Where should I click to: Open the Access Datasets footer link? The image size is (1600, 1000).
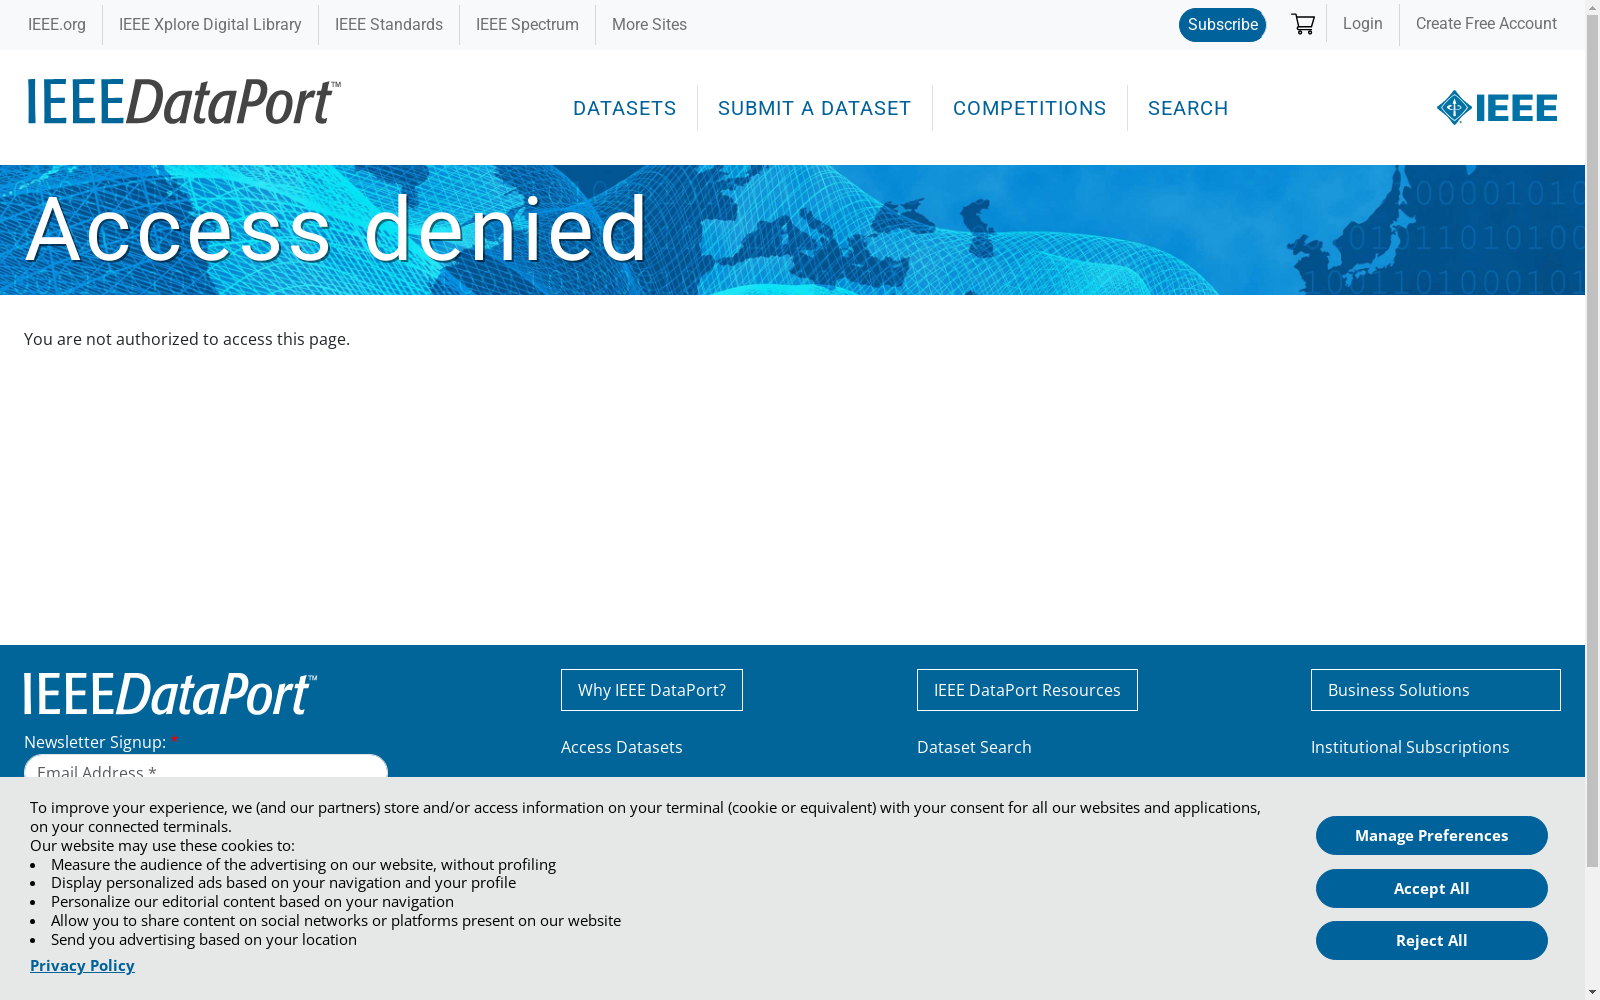[x=622, y=747]
